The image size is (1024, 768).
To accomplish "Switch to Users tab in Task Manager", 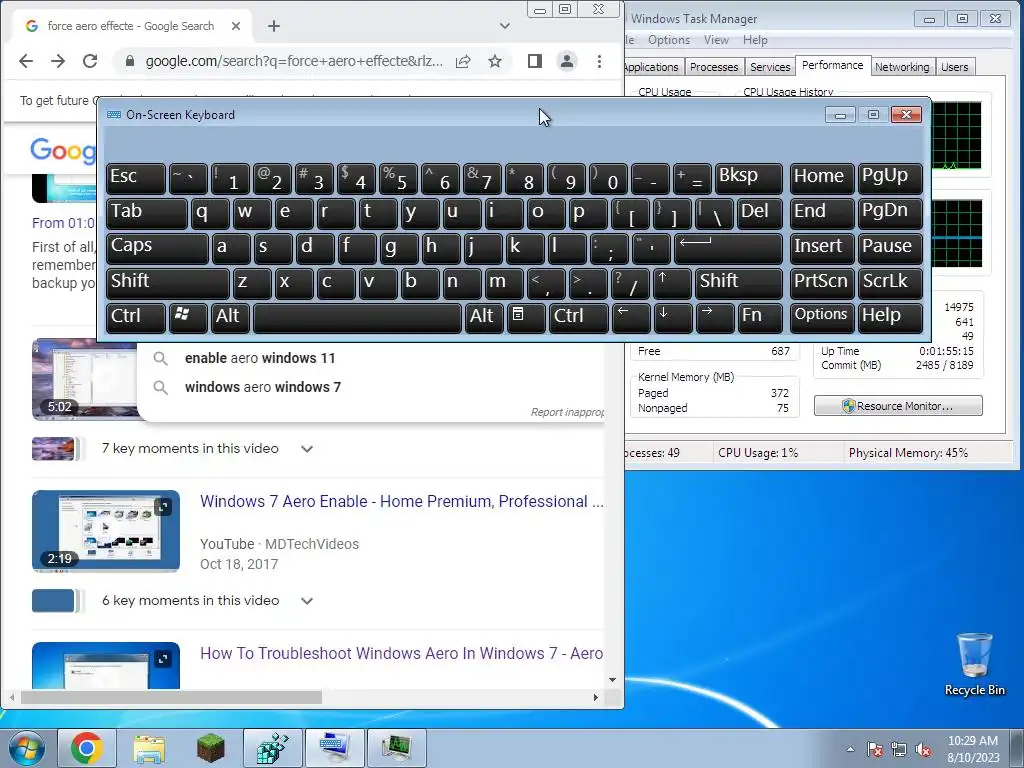I will [x=954, y=67].
